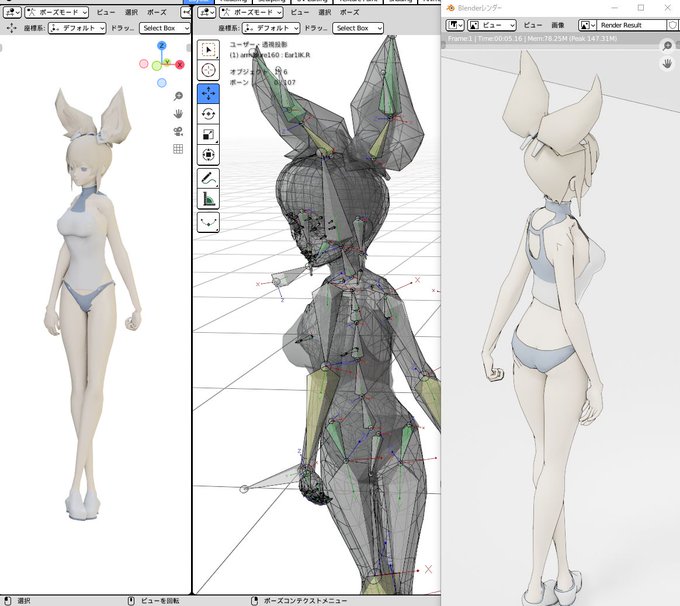The height and width of the screenshot is (606, 680).
Task: Select the Move tool in the toolbar
Action: (208, 94)
